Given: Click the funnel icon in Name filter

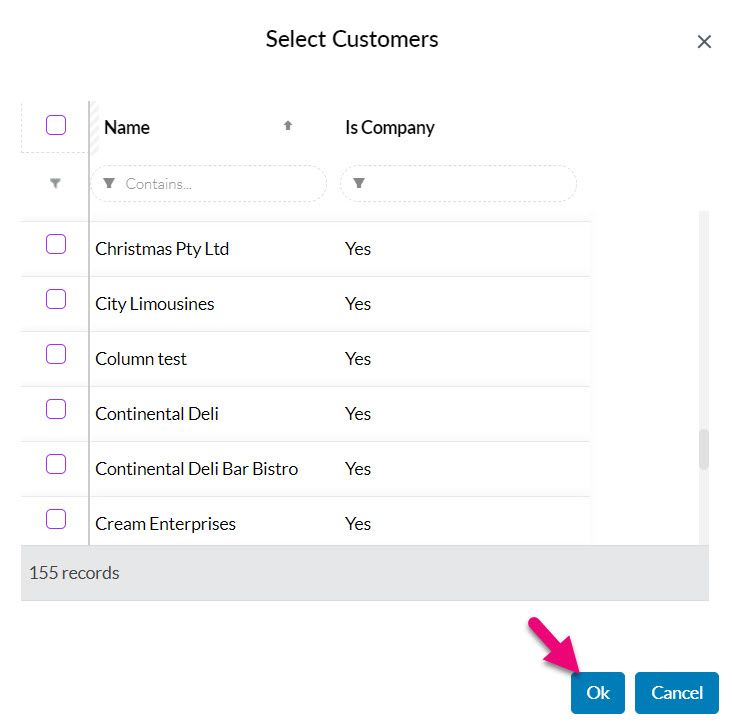Looking at the screenshot, I should click(x=110, y=184).
